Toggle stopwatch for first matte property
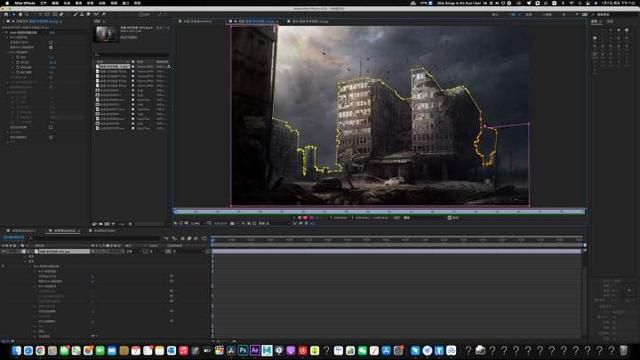The height and width of the screenshot is (360, 640). click(x=18, y=58)
